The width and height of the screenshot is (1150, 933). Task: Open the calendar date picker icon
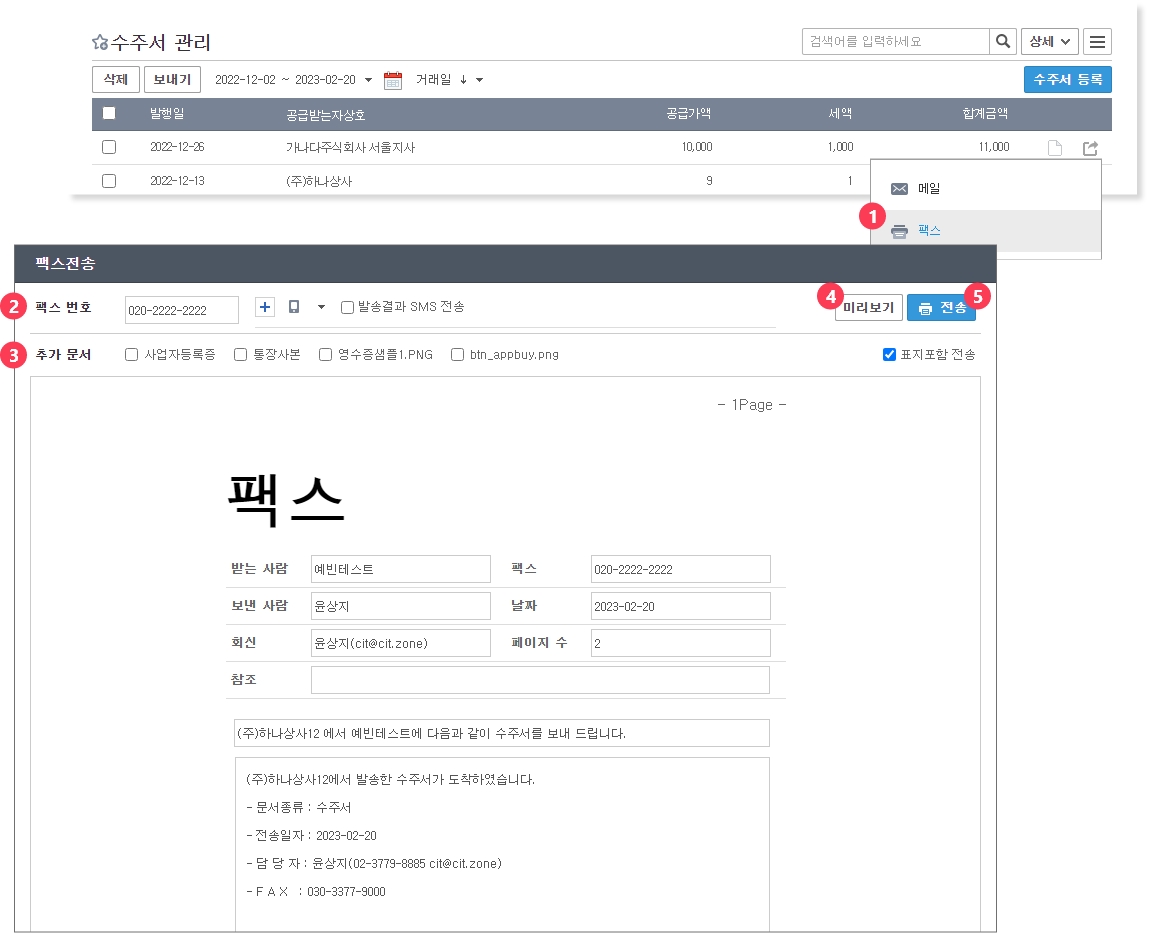point(393,80)
